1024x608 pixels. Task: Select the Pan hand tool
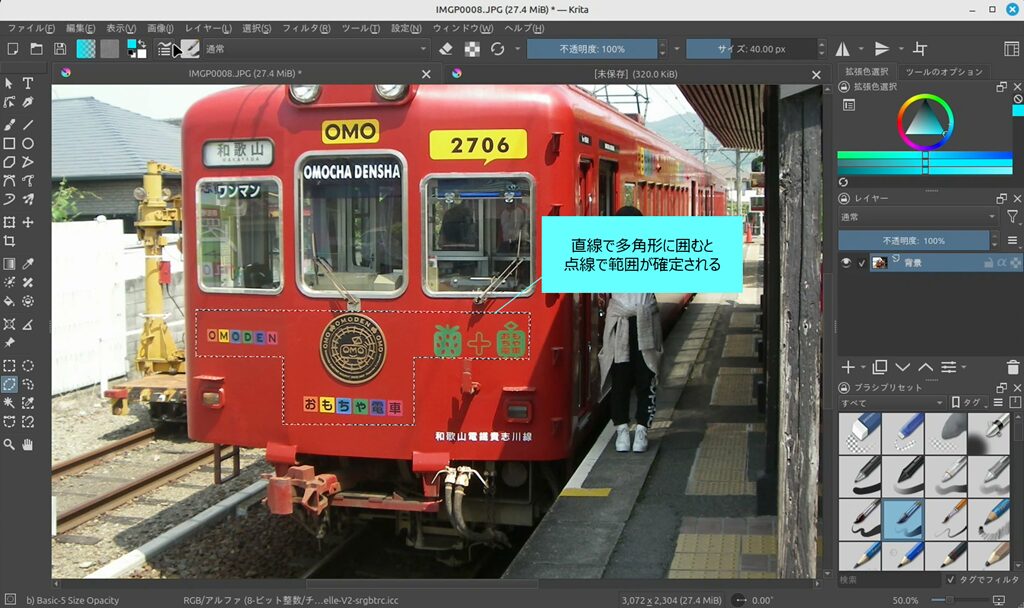(28, 443)
